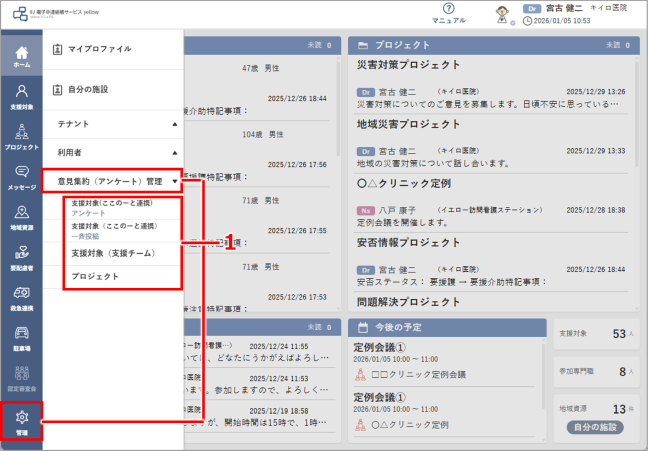Go to the ホーム sidebar icon
648x451 pixels.
pos(21,56)
